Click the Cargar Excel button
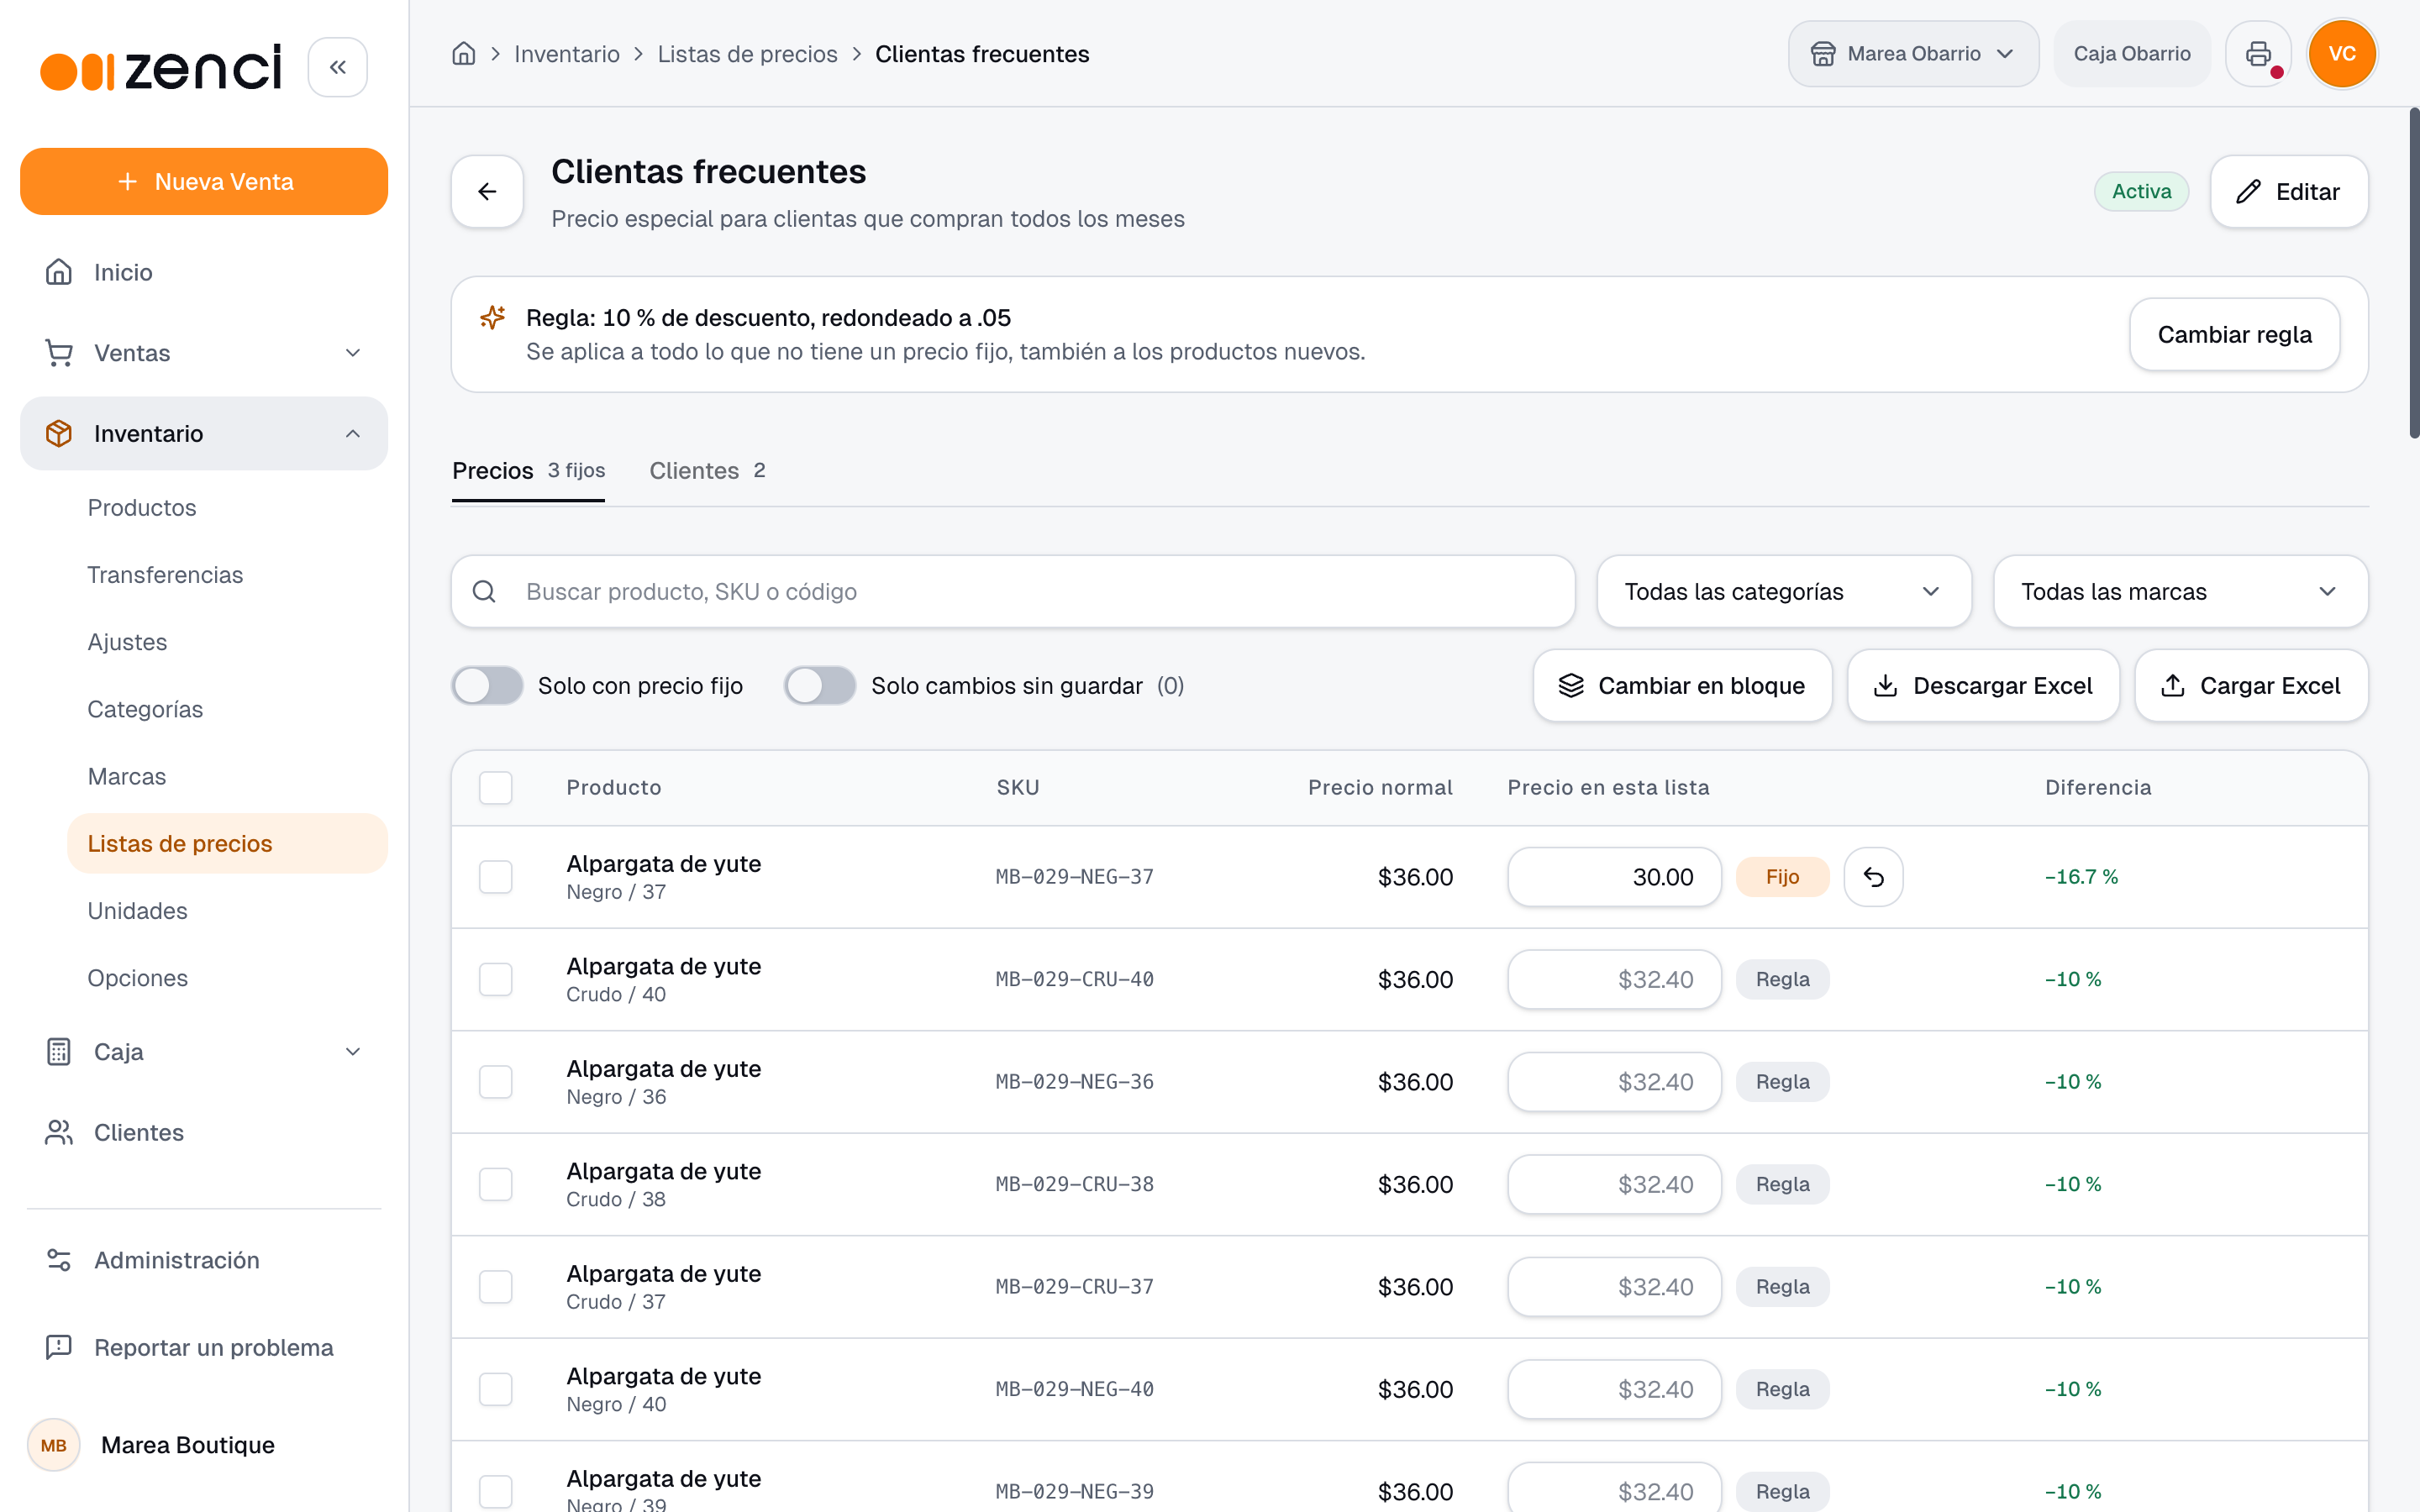 pos(2251,686)
